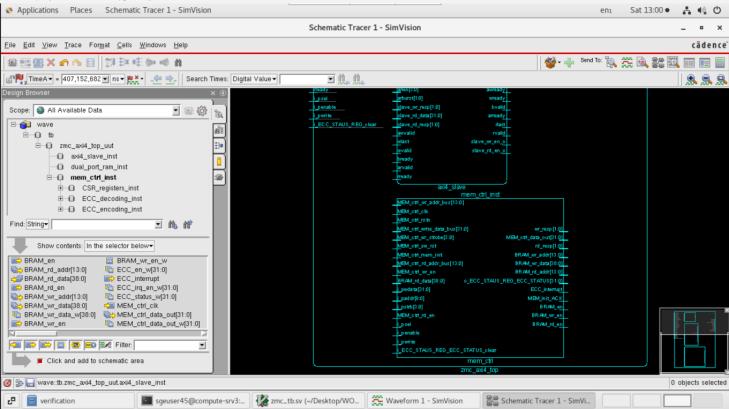
Task: Click the Find binoculars icon in Design Browser
Action: (x=173, y=224)
